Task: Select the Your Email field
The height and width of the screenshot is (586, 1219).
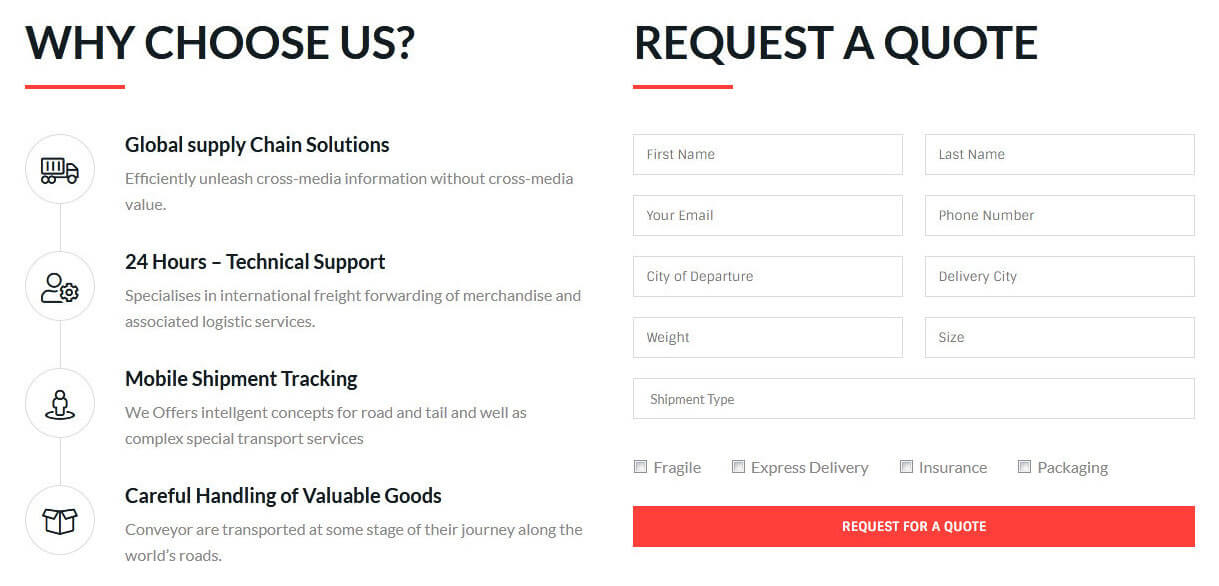Action: tap(767, 216)
